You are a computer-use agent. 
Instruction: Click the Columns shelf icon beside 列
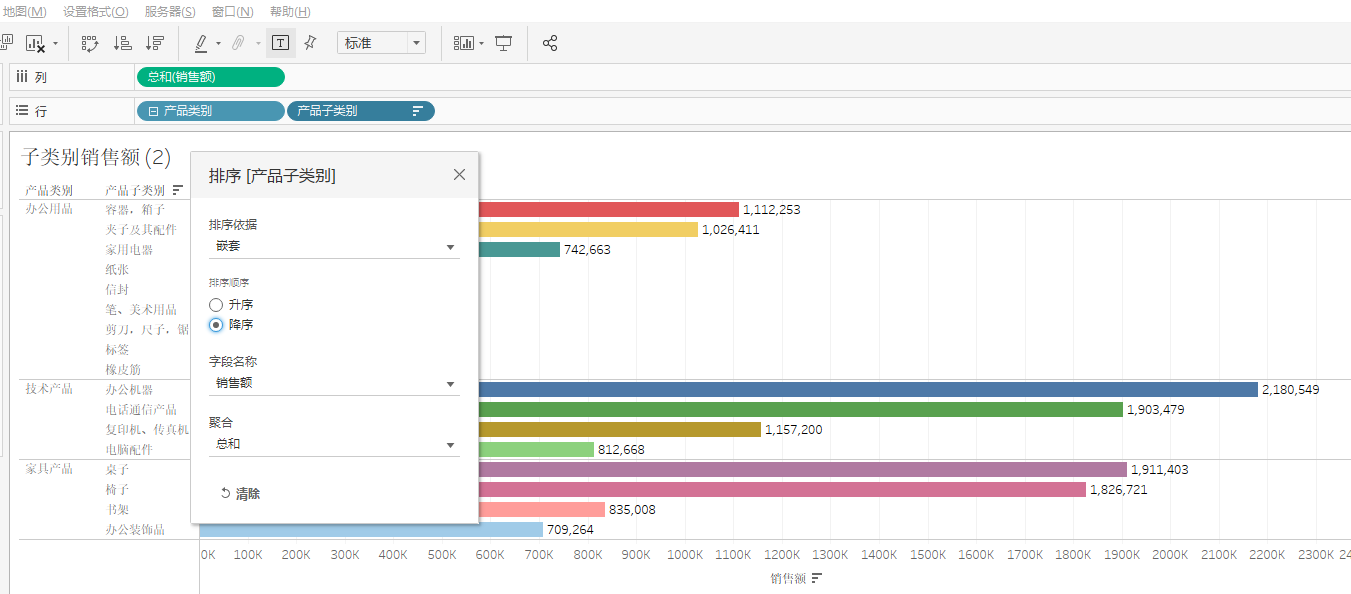22,76
